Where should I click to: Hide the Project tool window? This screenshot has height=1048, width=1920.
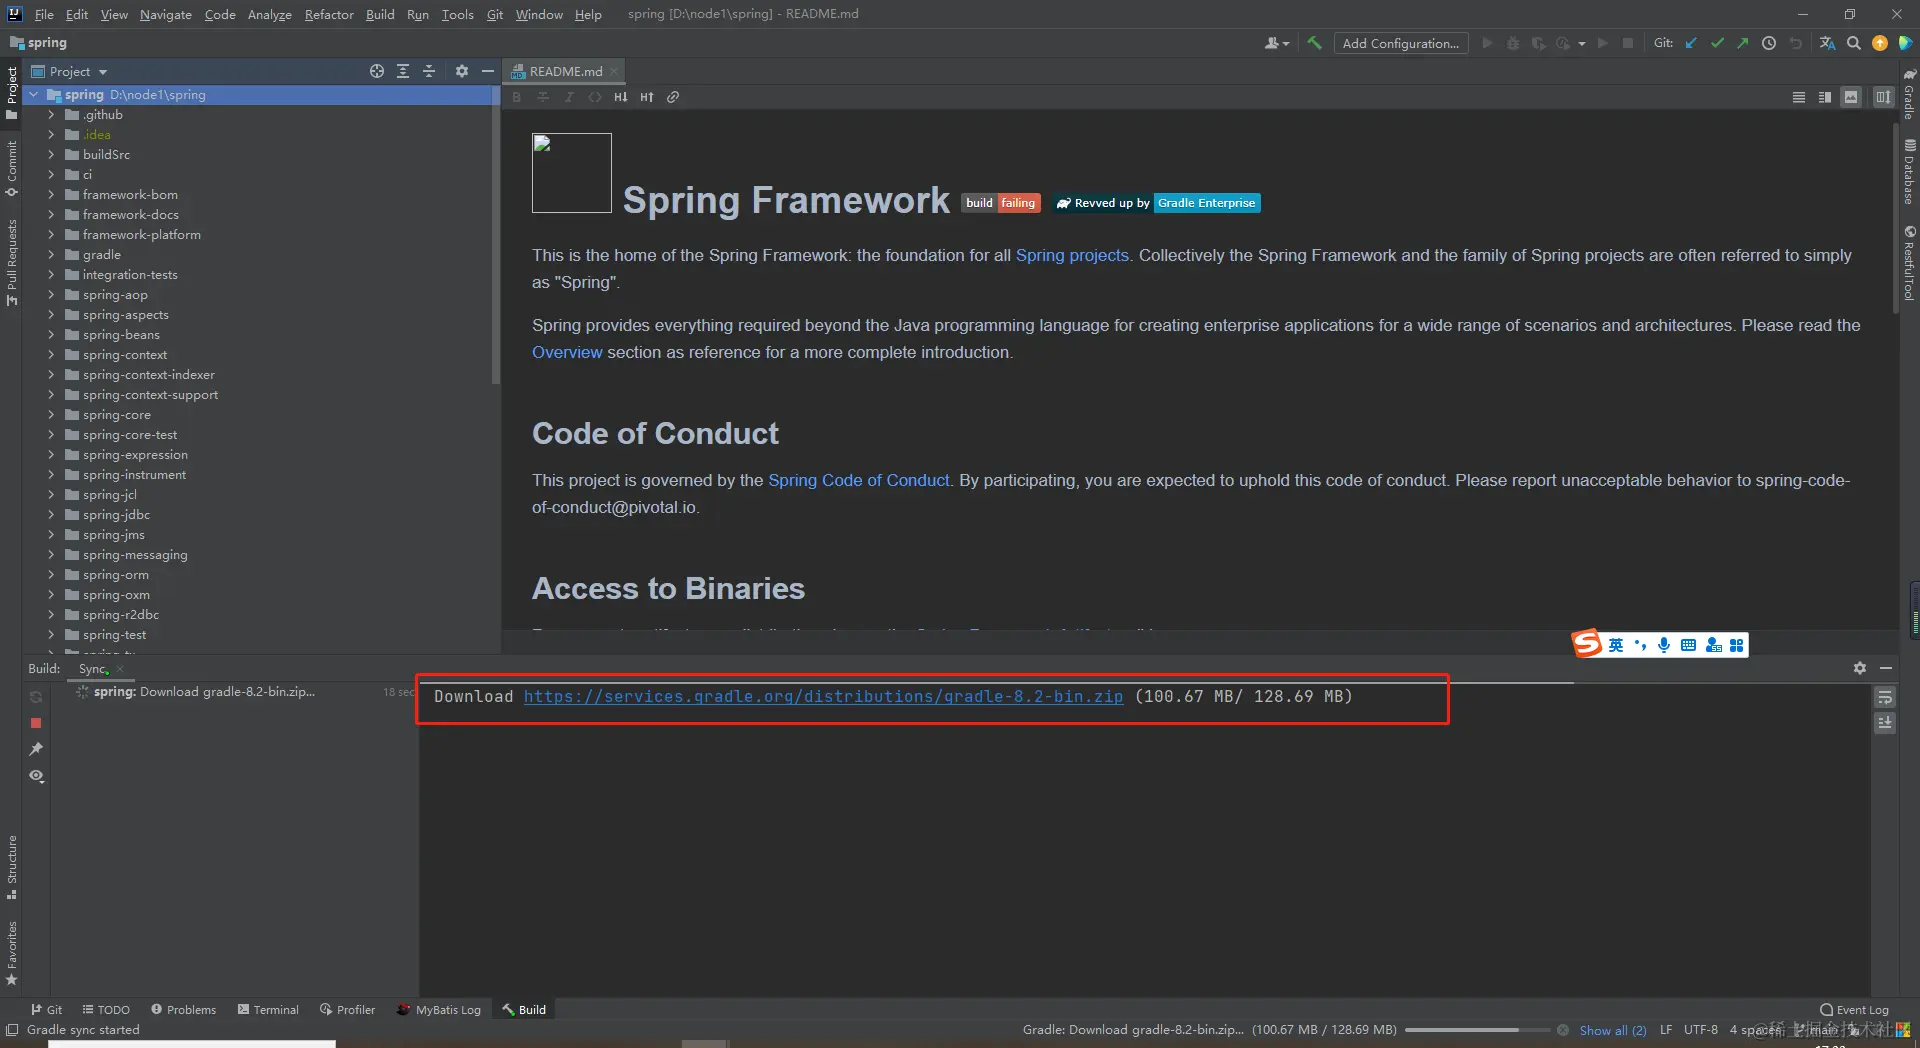coord(488,71)
